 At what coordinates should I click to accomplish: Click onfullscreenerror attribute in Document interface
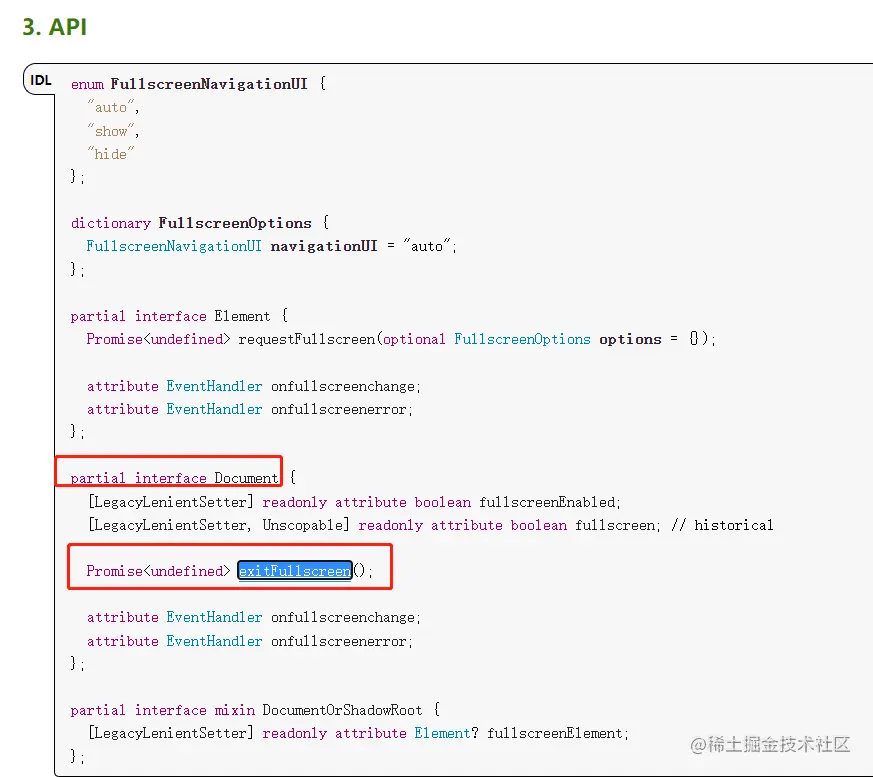[339, 641]
